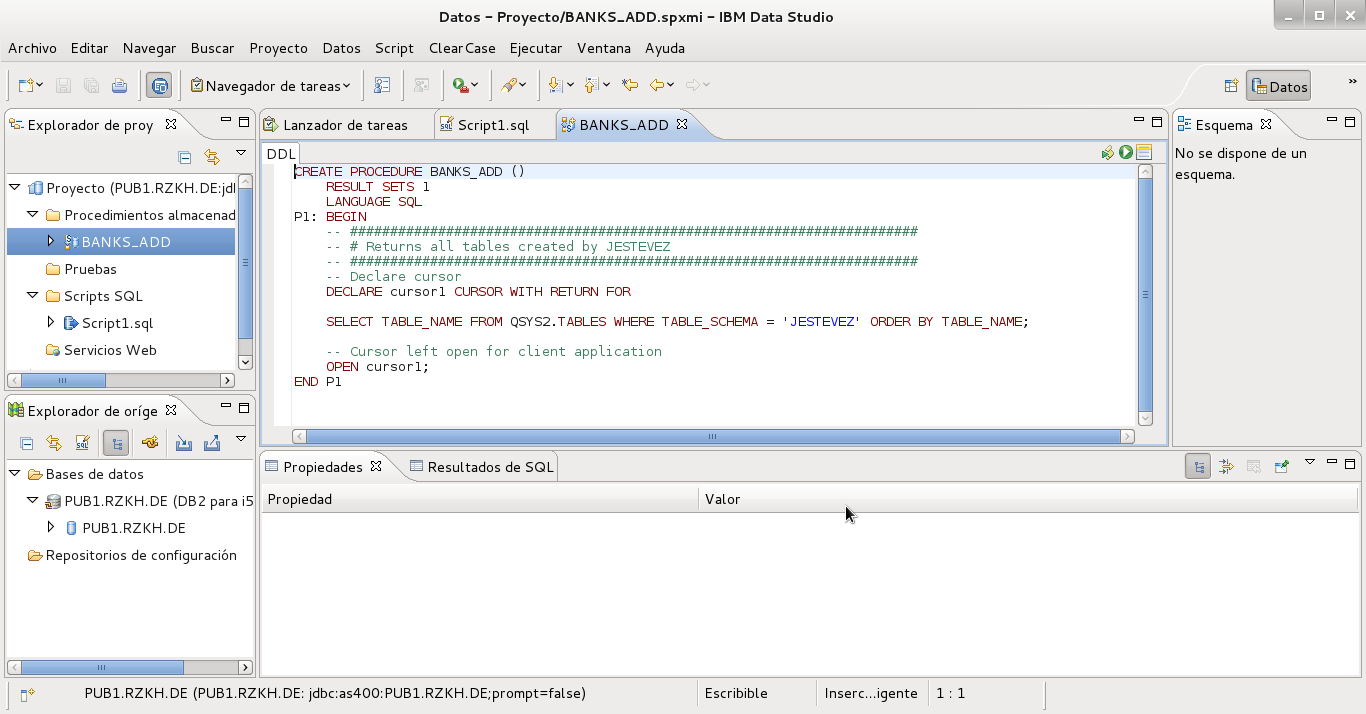Toggle link-with-editor arrows icon in data source explorer
Image resolution: width=1366 pixels, height=714 pixels.
point(55,443)
